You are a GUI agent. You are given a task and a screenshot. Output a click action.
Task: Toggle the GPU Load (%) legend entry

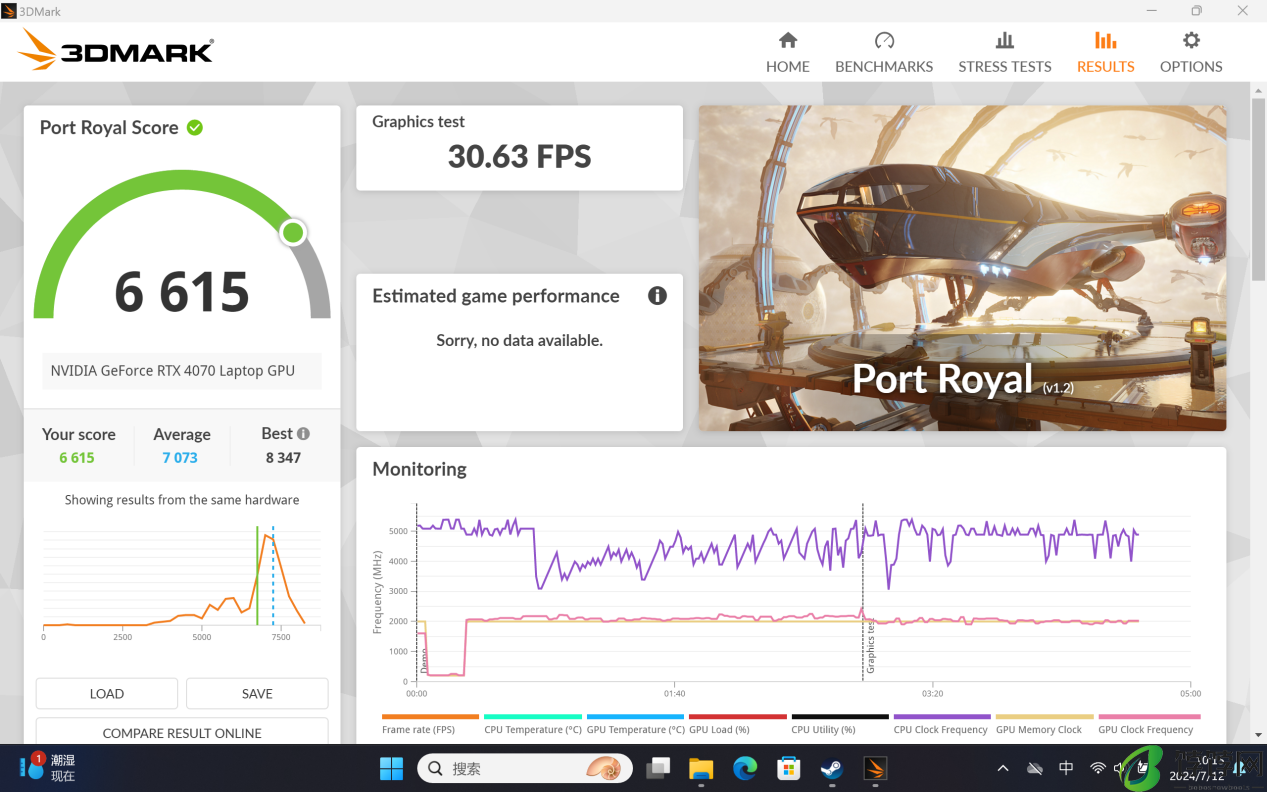(x=738, y=724)
